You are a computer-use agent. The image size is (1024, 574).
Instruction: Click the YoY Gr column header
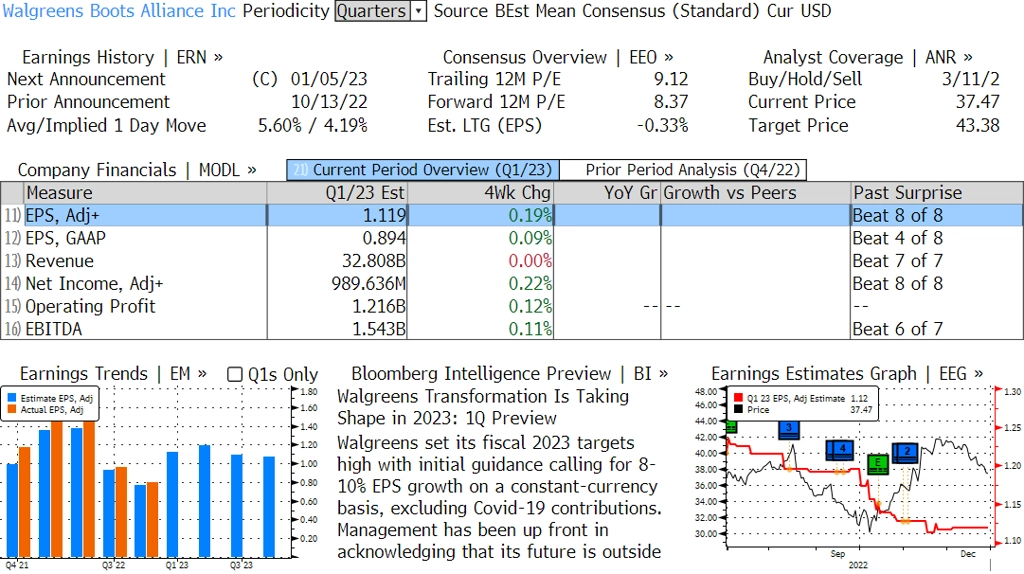(607, 193)
